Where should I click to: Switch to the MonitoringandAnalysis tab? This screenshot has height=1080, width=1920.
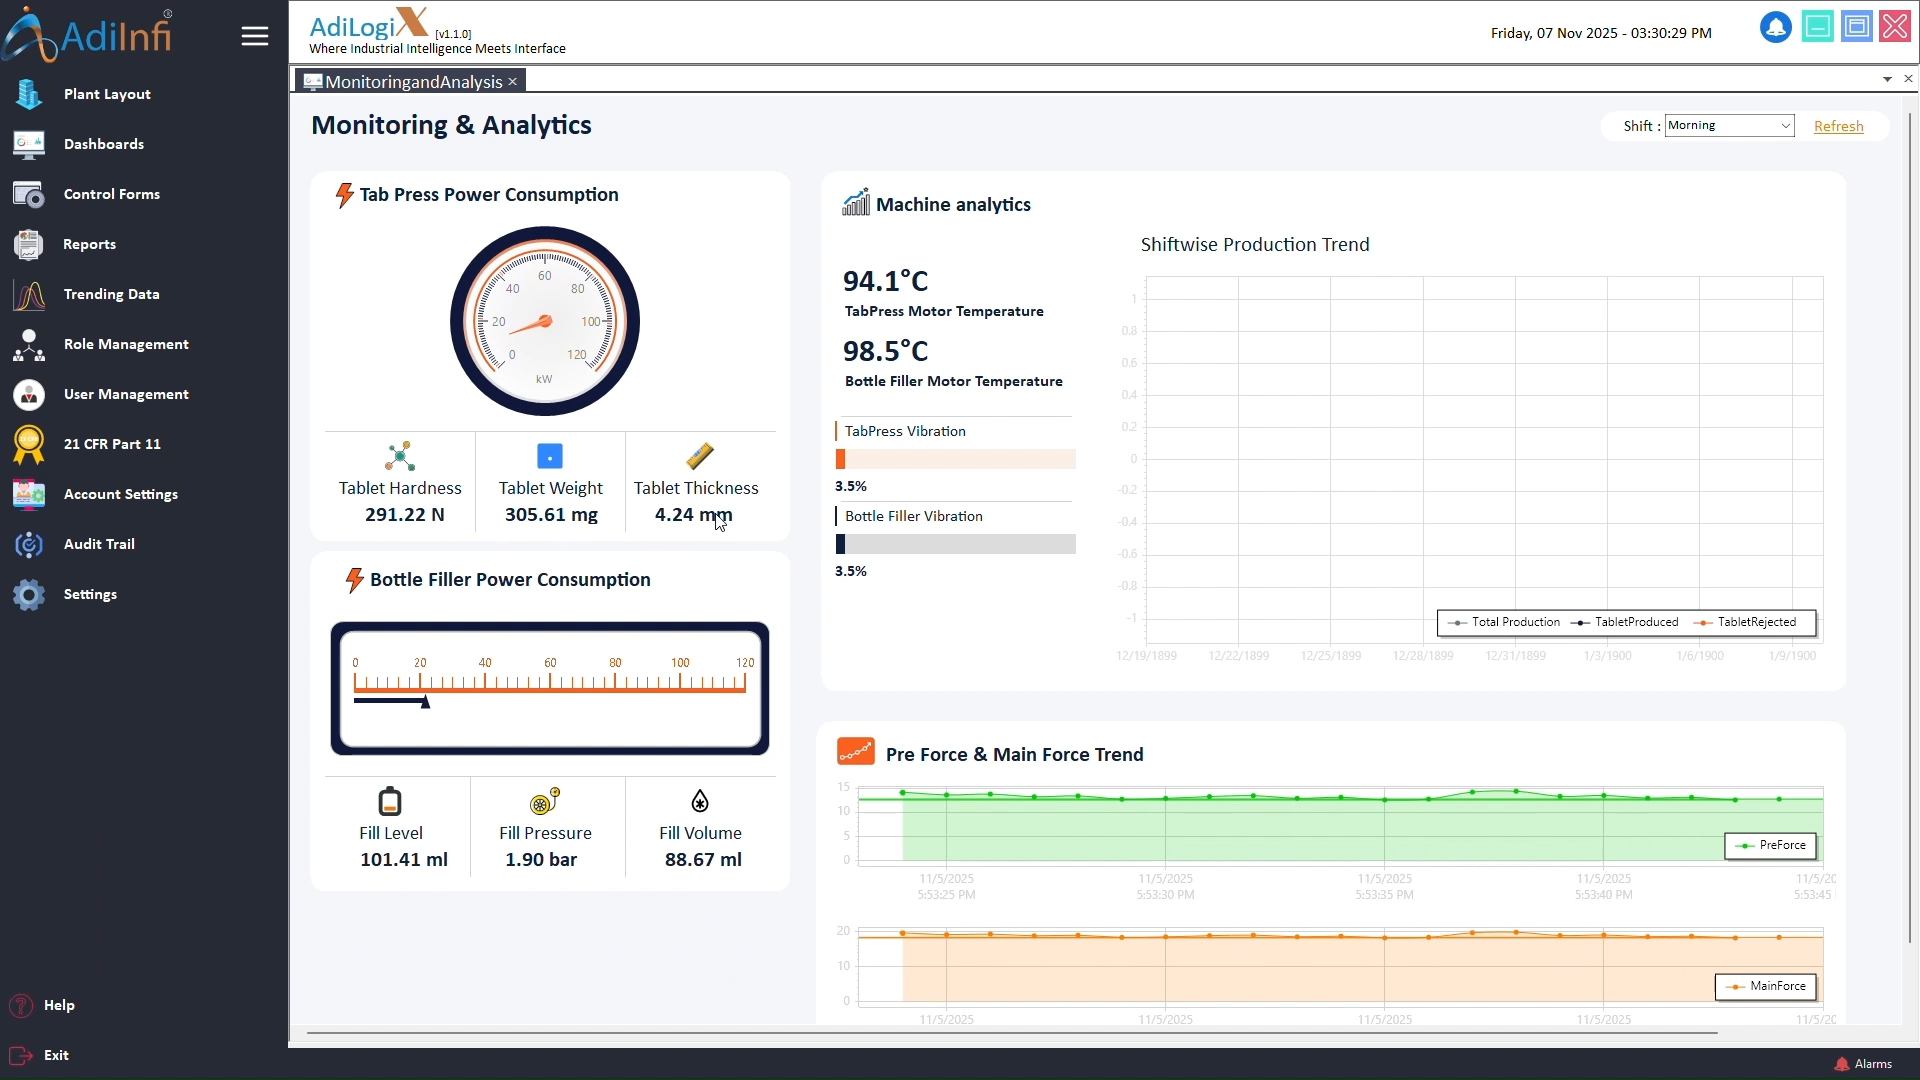click(x=410, y=81)
